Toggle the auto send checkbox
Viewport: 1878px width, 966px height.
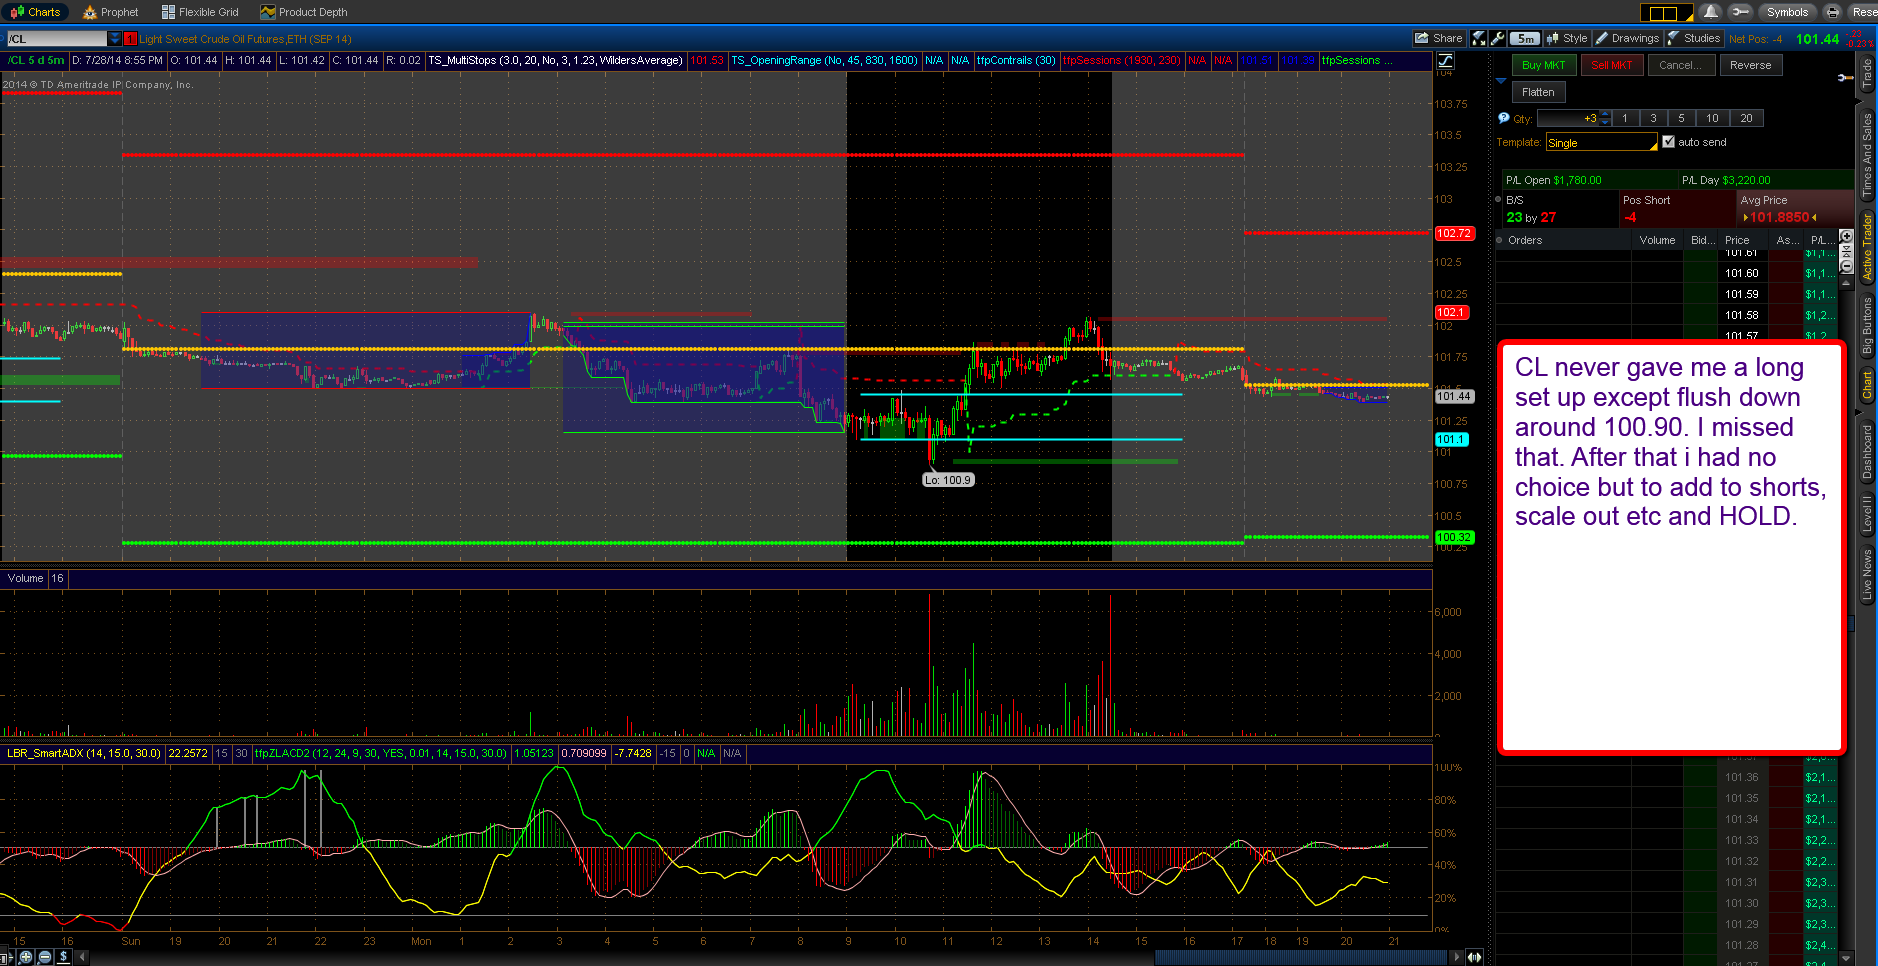tap(1668, 142)
